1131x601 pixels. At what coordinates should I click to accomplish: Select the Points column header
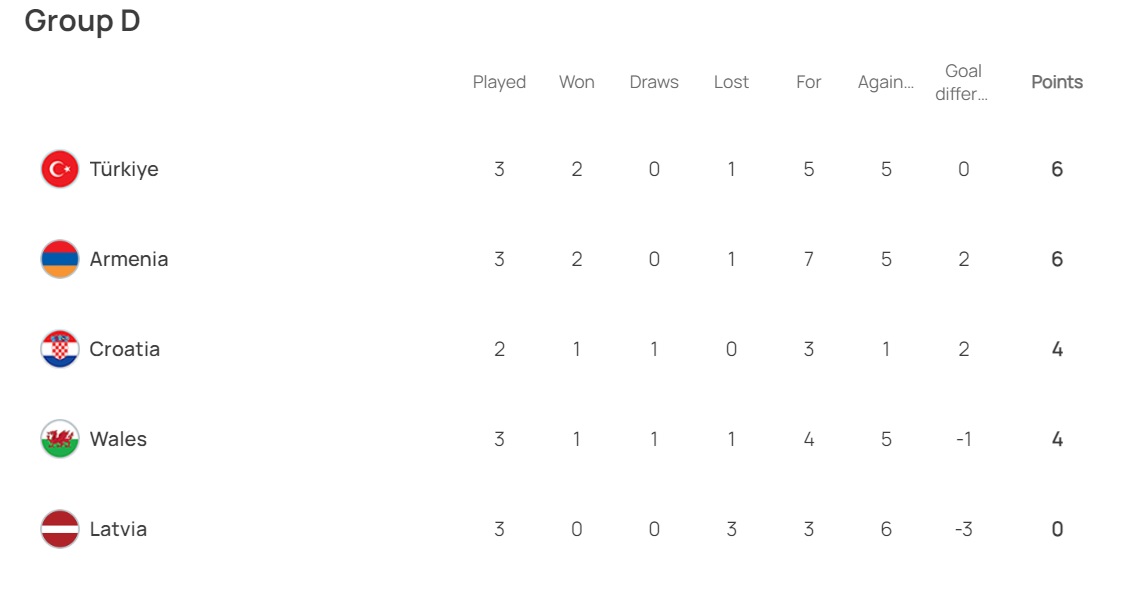[x=1057, y=82]
